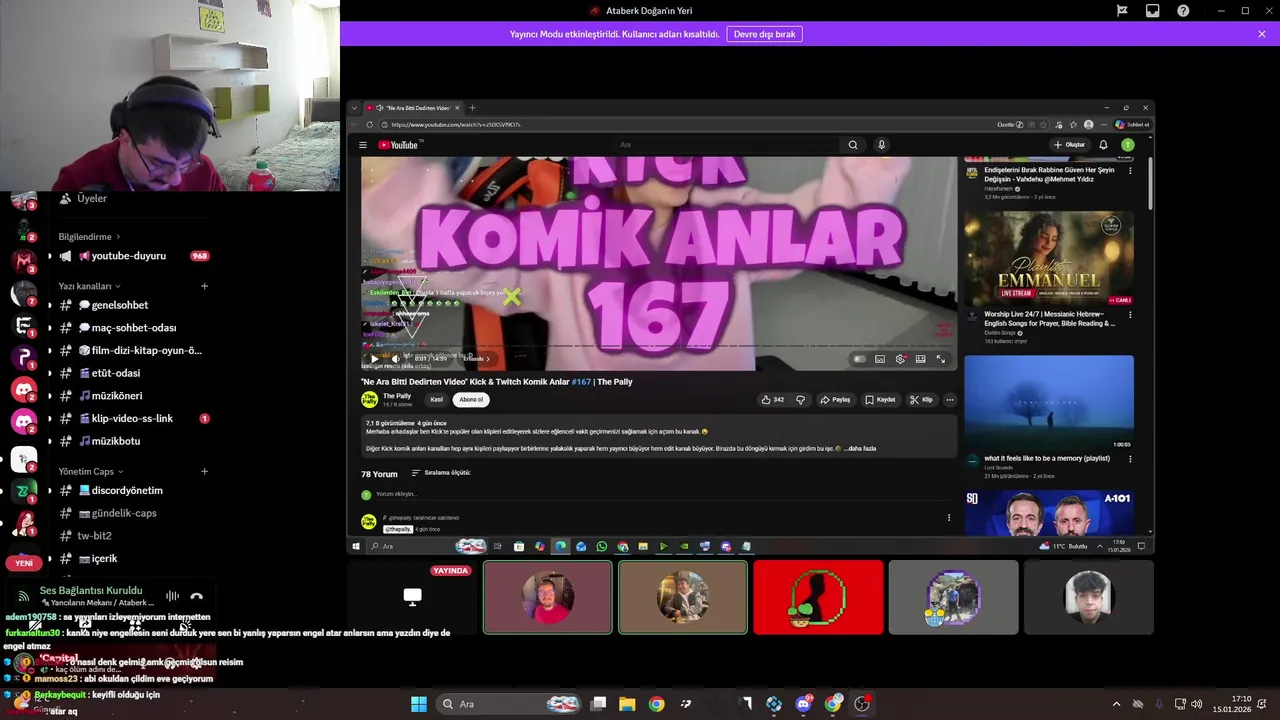Open the genelsohbet channel
The height and width of the screenshot is (720, 1280).
[x=133, y=305]
